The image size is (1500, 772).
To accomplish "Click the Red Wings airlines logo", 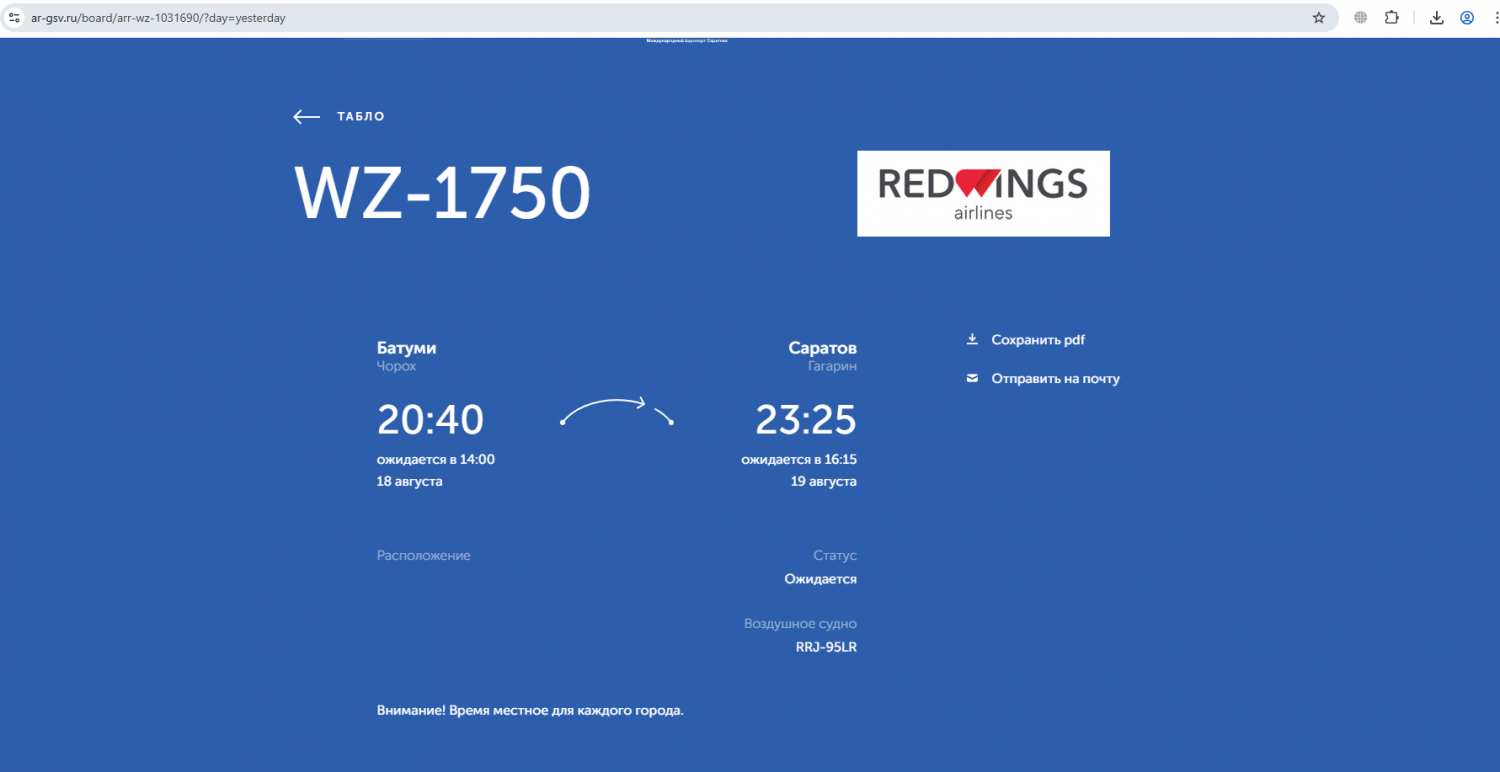I will [x=983, y=193].
